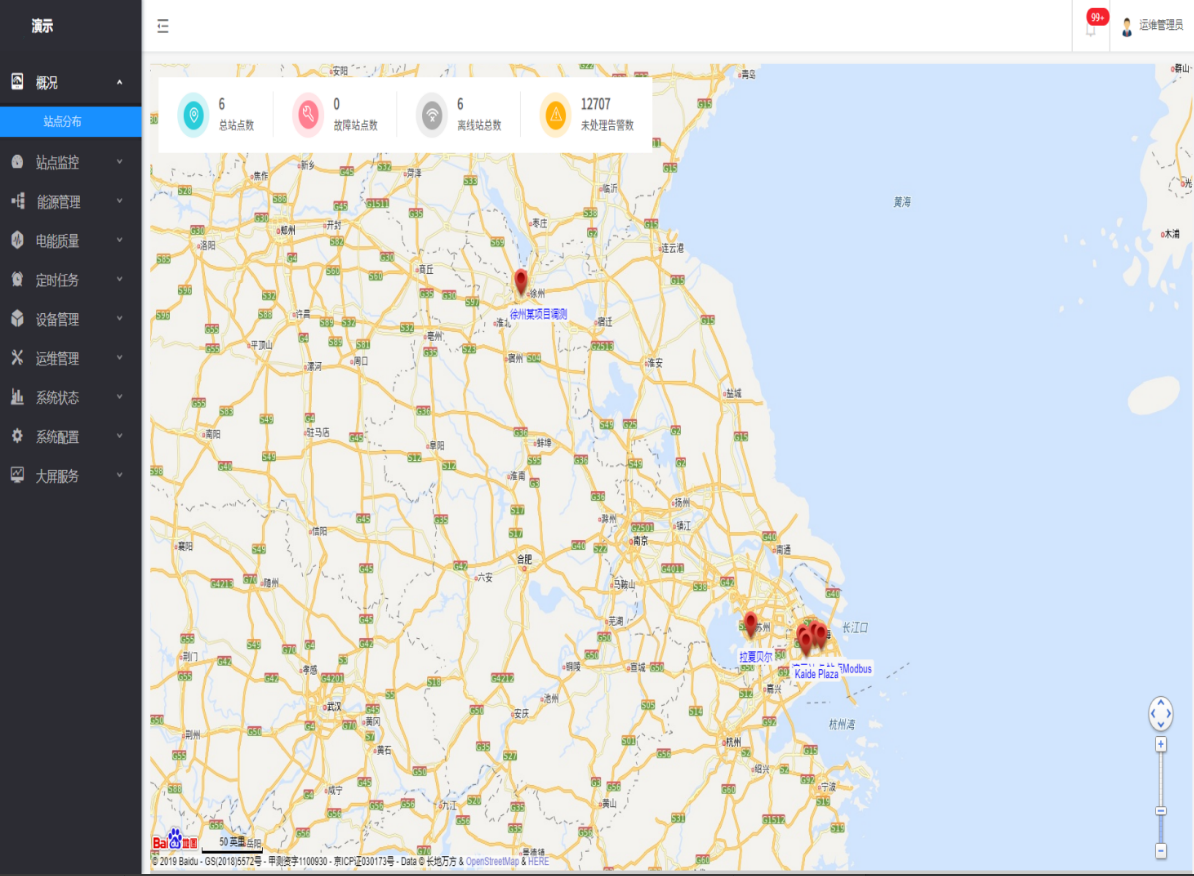Click the map zoom out minus button
1194x876 pixels.
[x=1161, y=851]
